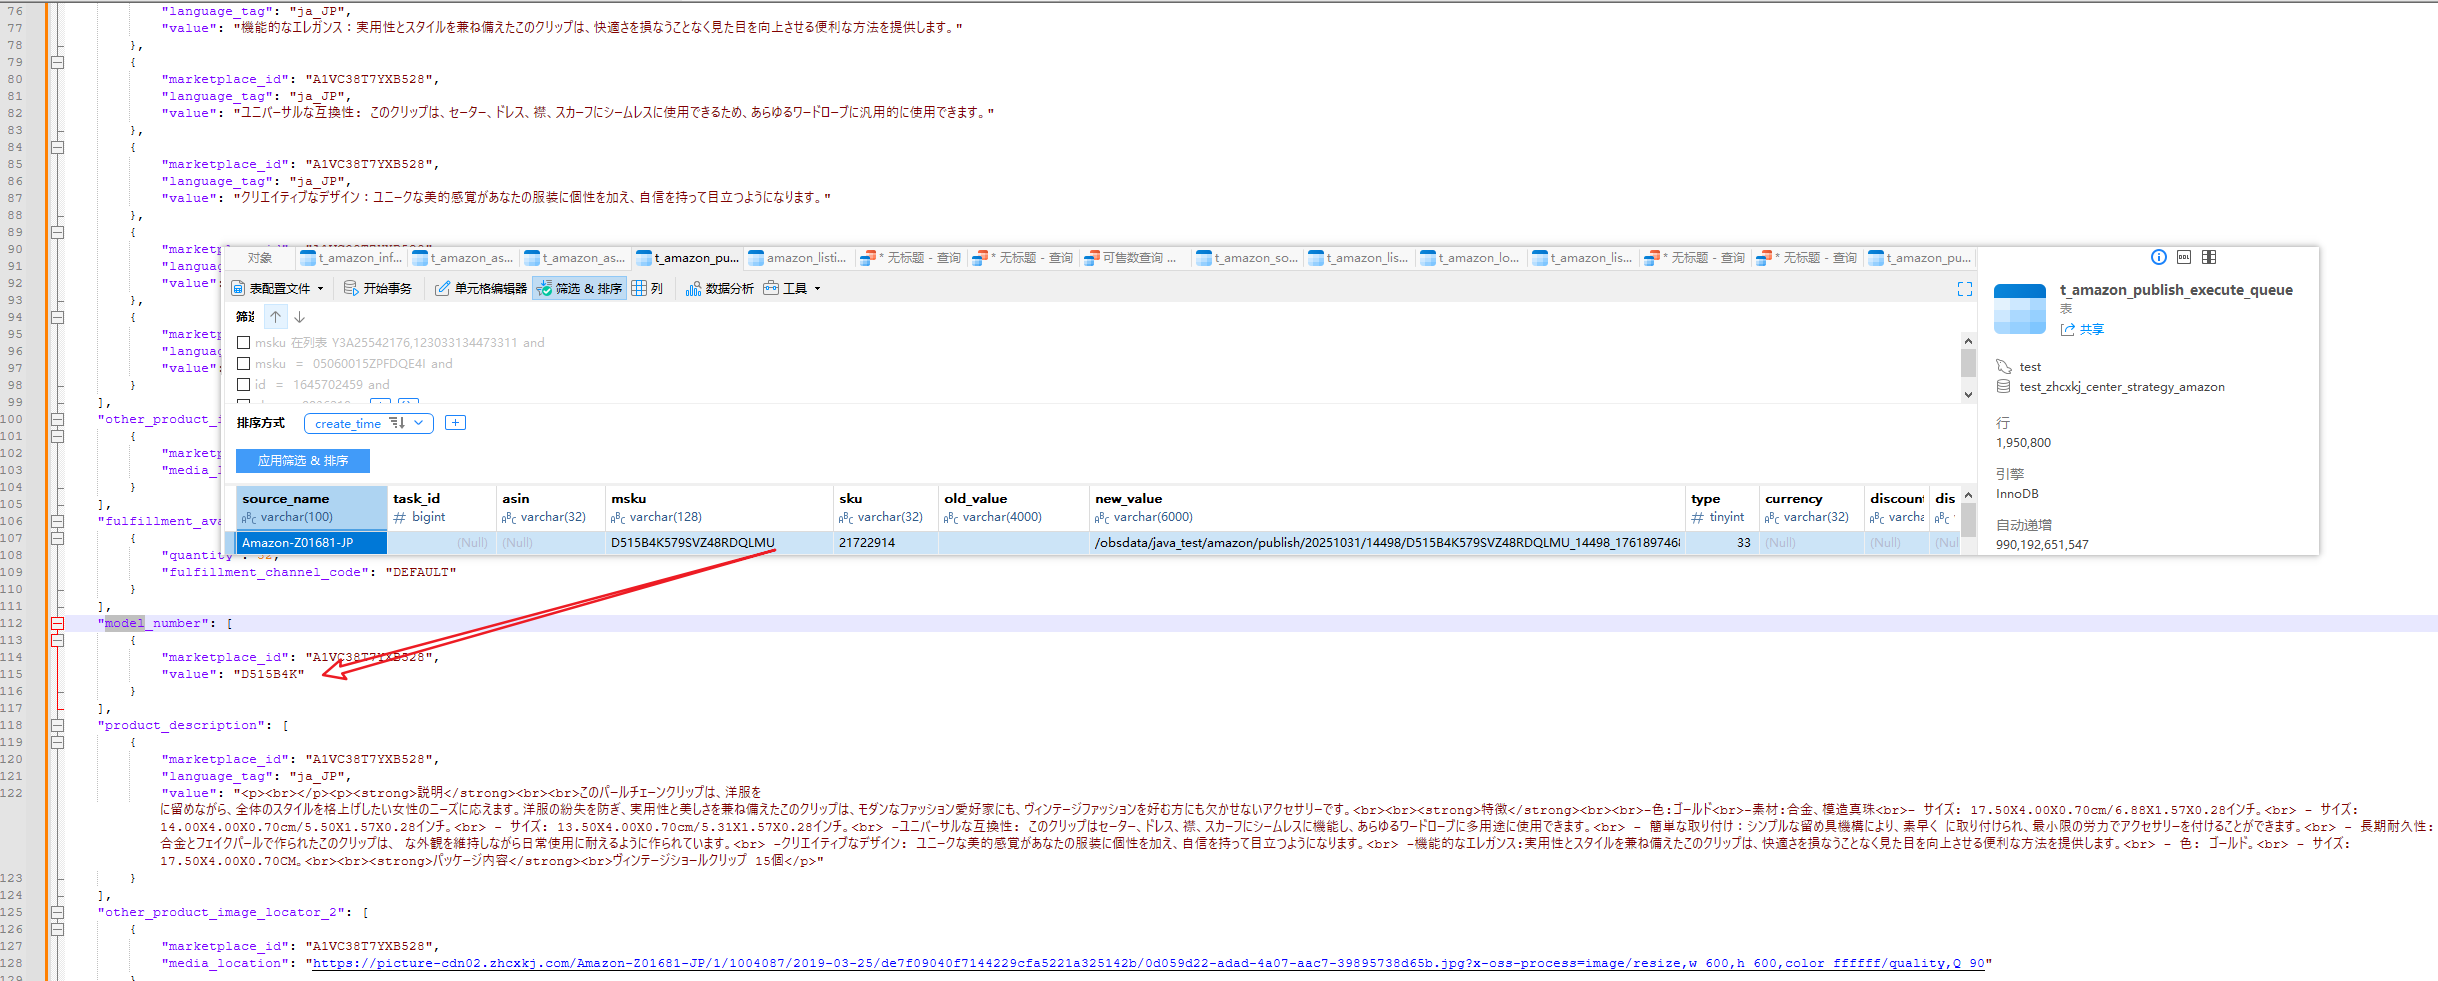Switch to the 对象 objects tab

coord(259,258)
